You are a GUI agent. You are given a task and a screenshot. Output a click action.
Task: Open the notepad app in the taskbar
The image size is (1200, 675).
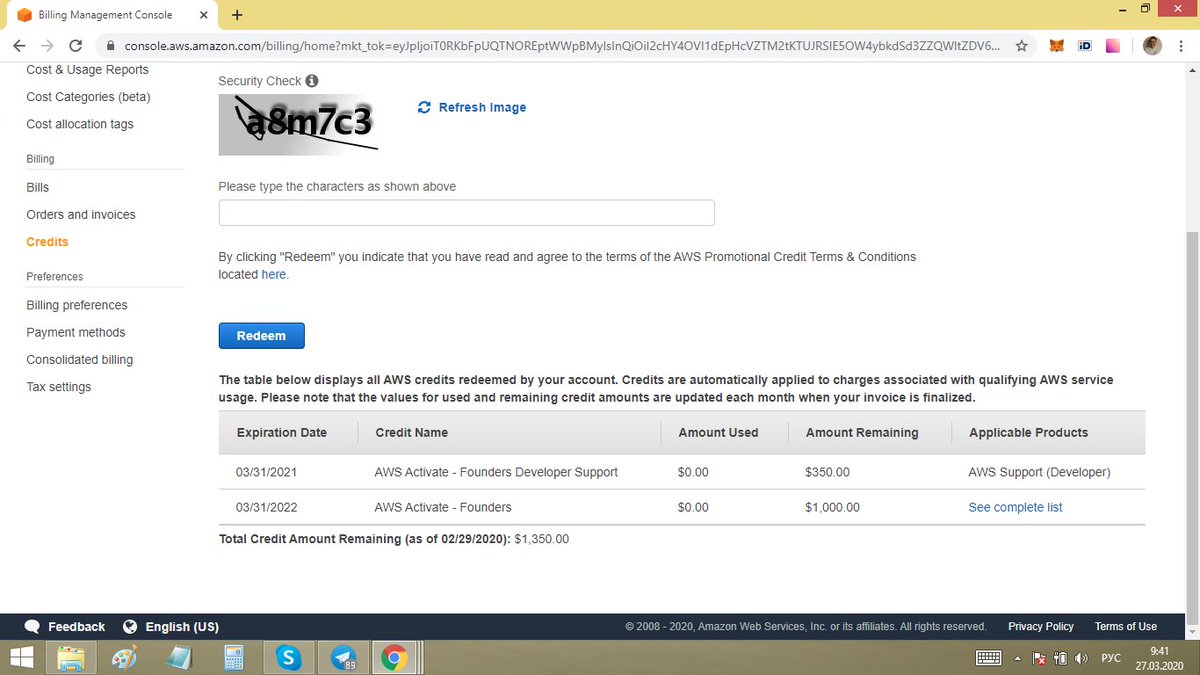coord(179,658)
